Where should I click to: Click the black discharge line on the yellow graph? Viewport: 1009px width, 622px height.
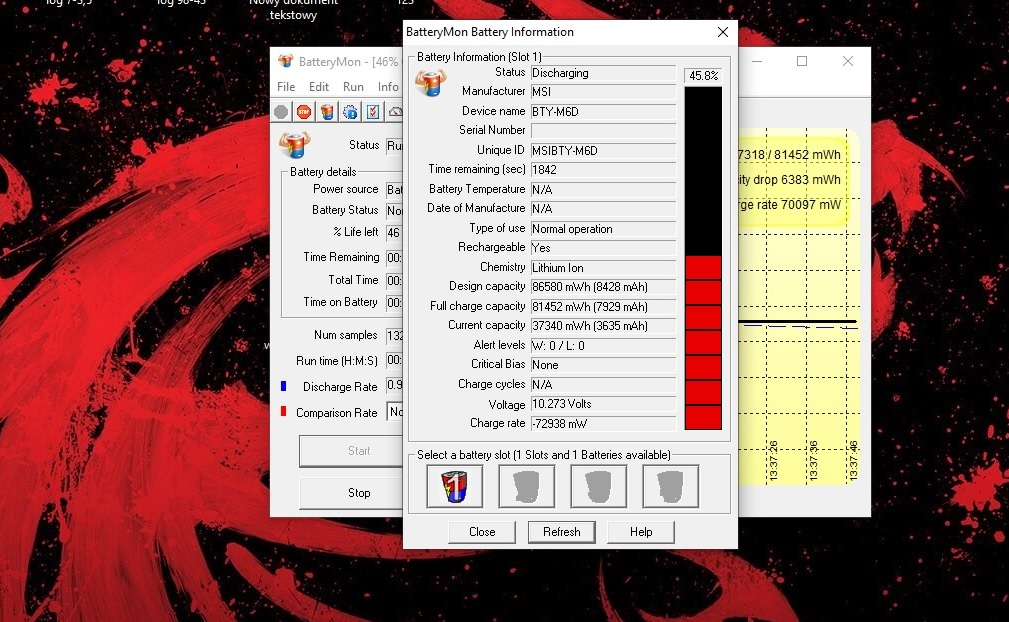pyautogui.click(x=797, y=321)
